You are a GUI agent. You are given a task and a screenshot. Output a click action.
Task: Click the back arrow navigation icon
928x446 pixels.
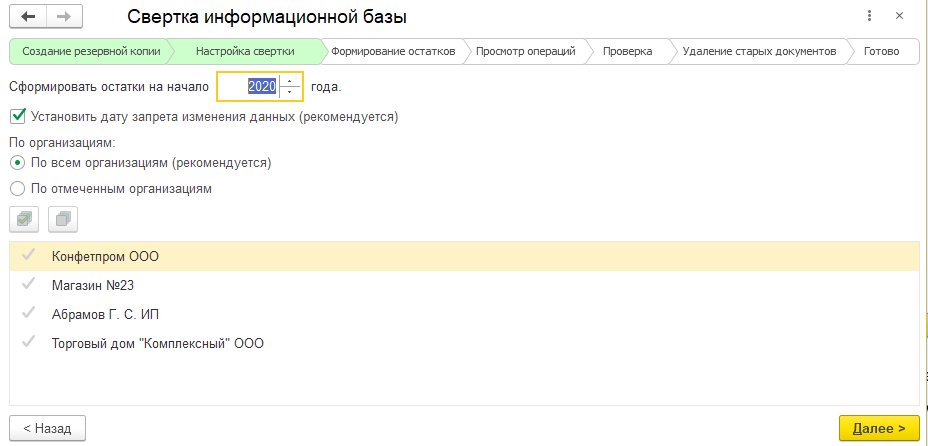[x=27, y=17]
